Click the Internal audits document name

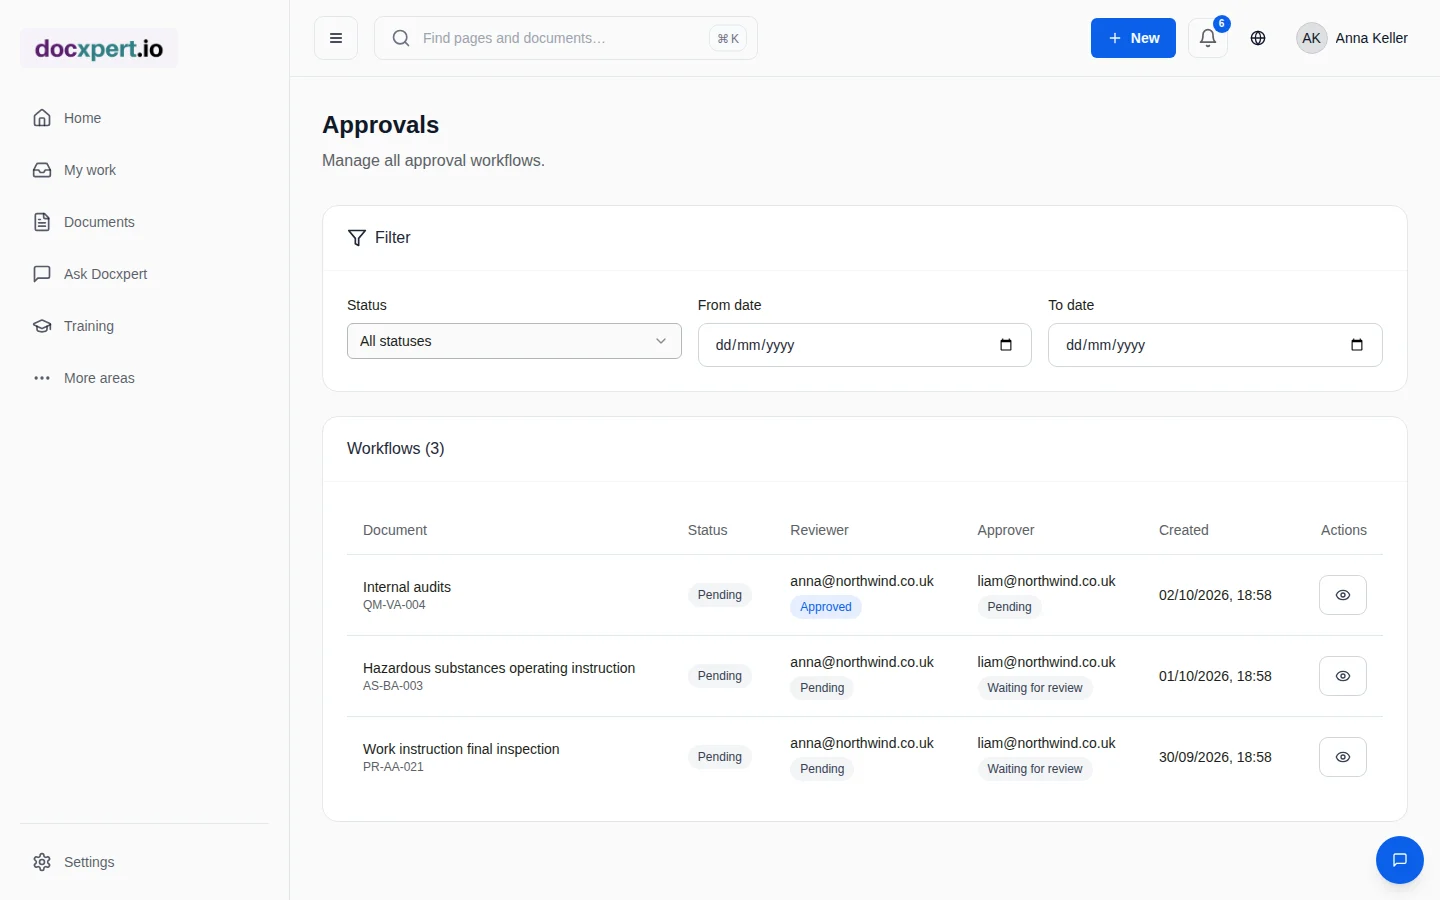(x=407, y=587)
